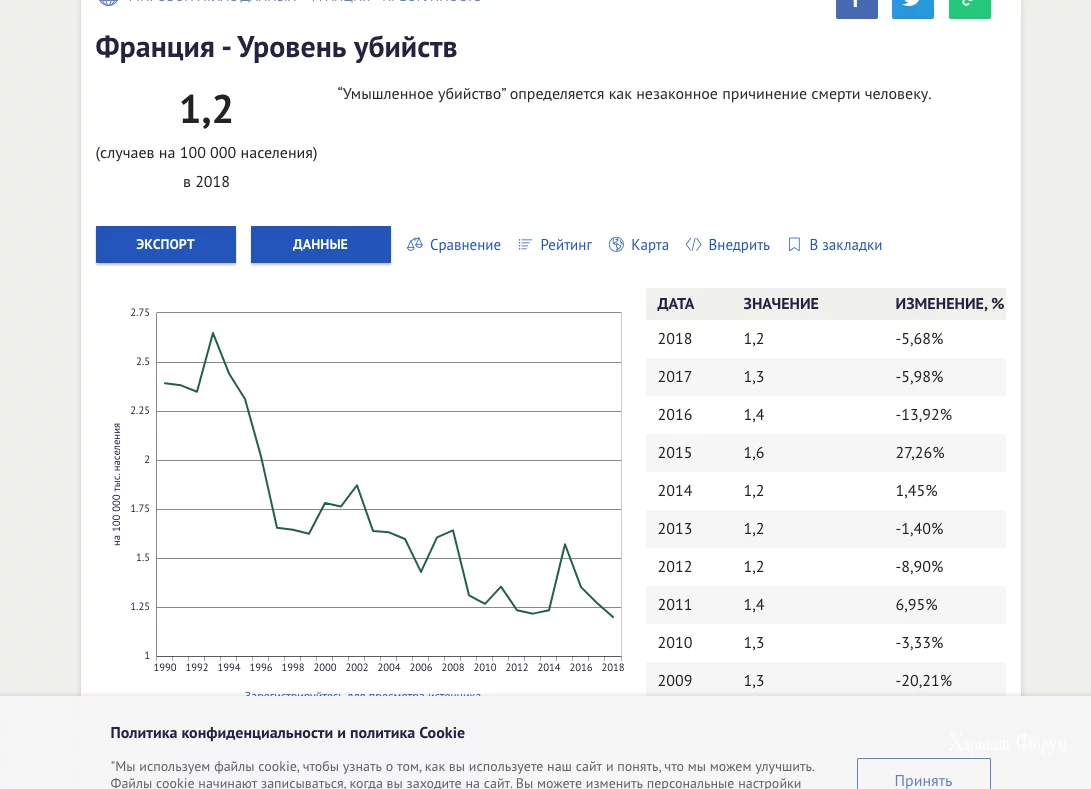Share page via Twitter bird button

click(913, 7)
